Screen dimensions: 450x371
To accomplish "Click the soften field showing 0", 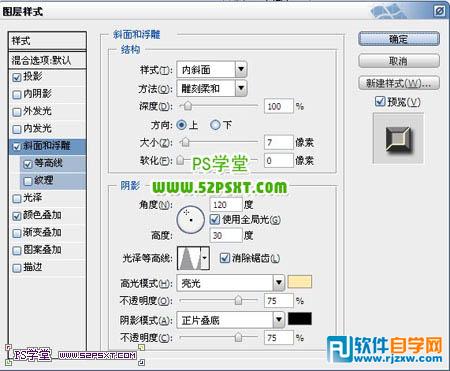I will point(279,161).
